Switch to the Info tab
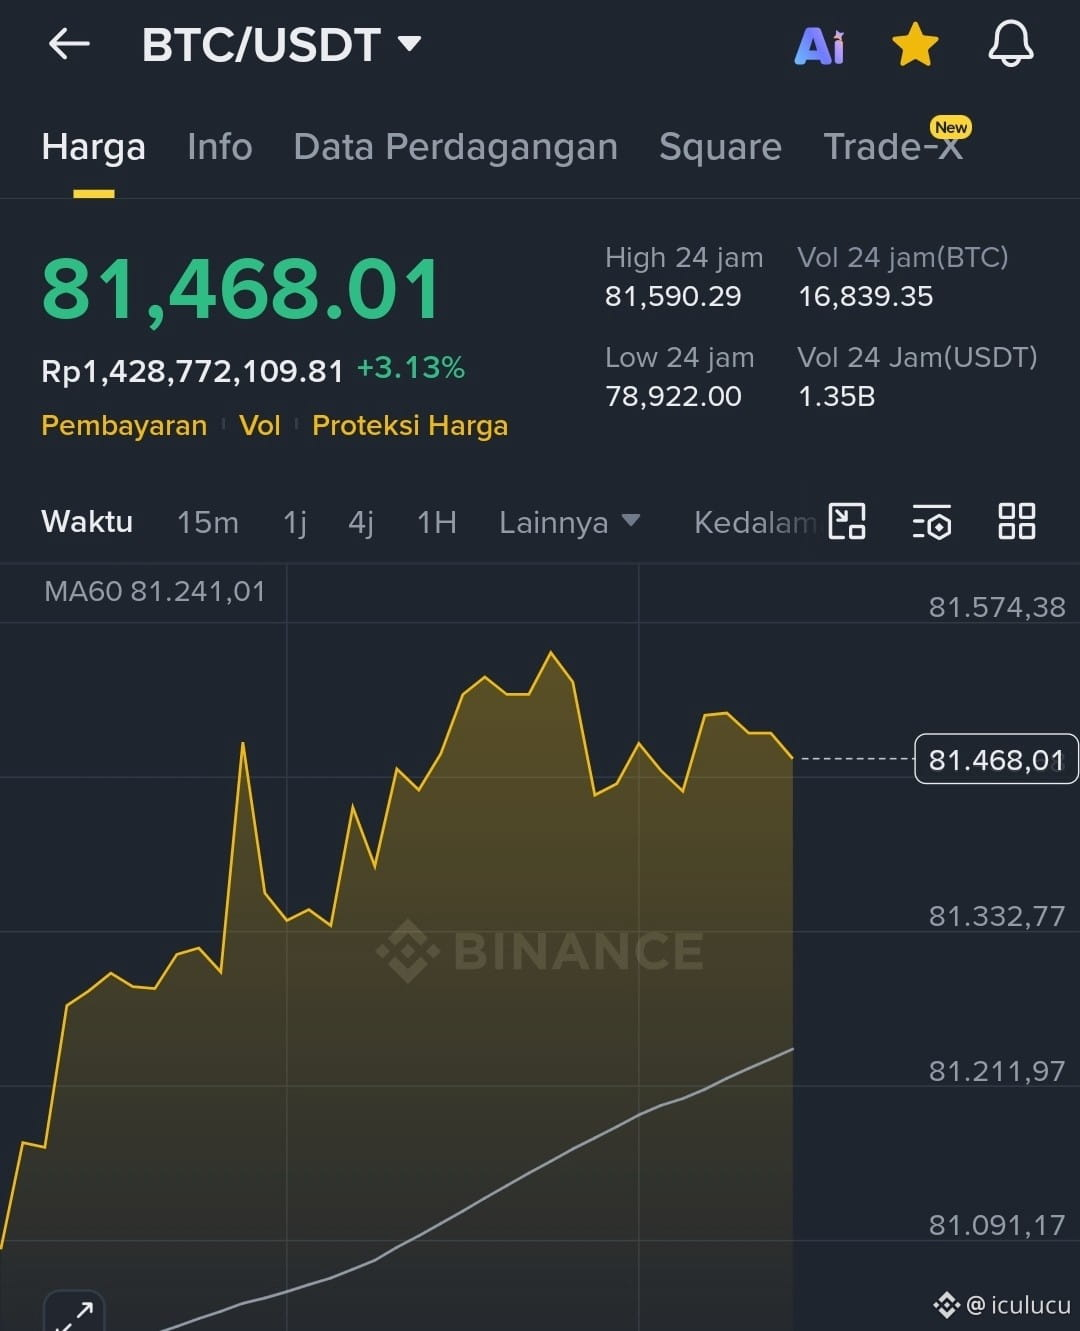The height and width of the screenshot is (1331, 1080). [x=219, y=147]
